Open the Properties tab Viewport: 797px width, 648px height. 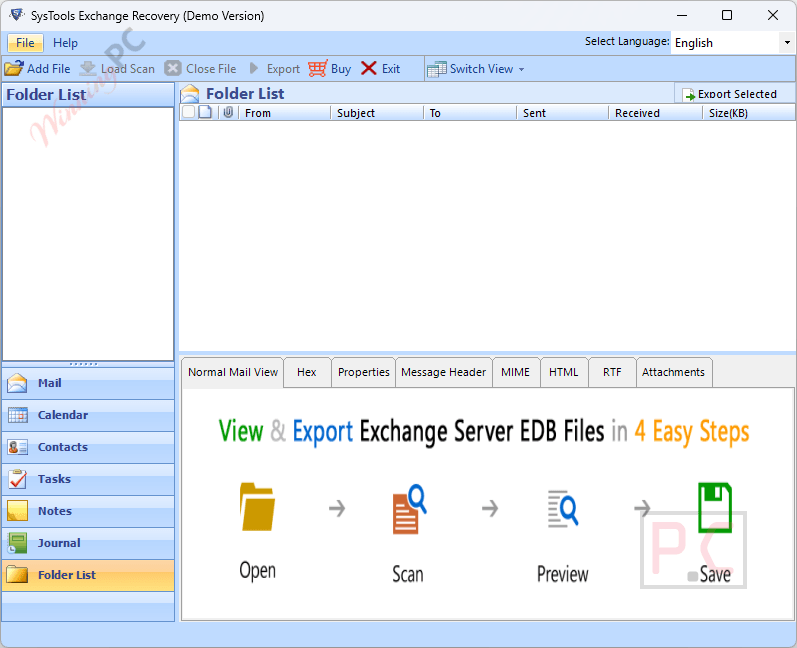[x=363, y=372]
